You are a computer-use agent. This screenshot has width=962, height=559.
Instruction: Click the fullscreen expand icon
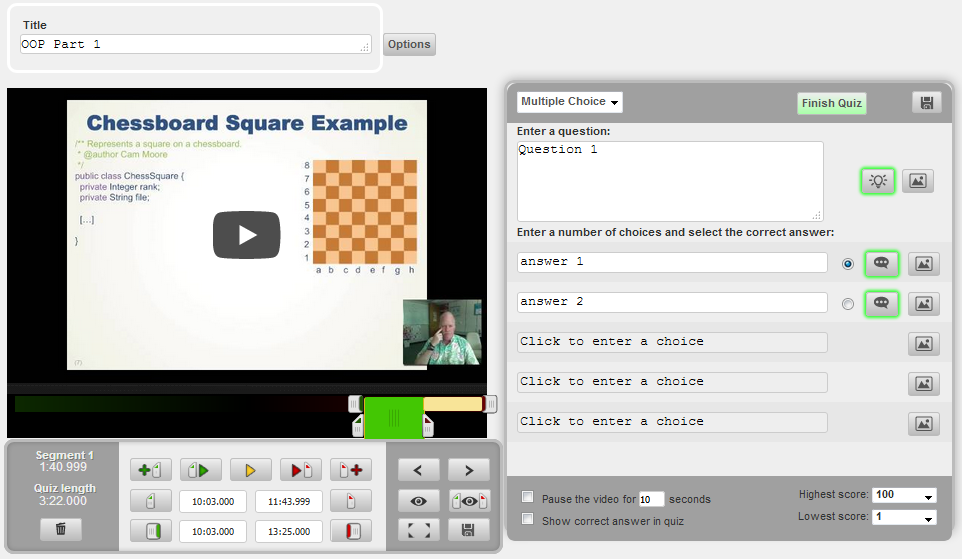click(x=419, y=530)
